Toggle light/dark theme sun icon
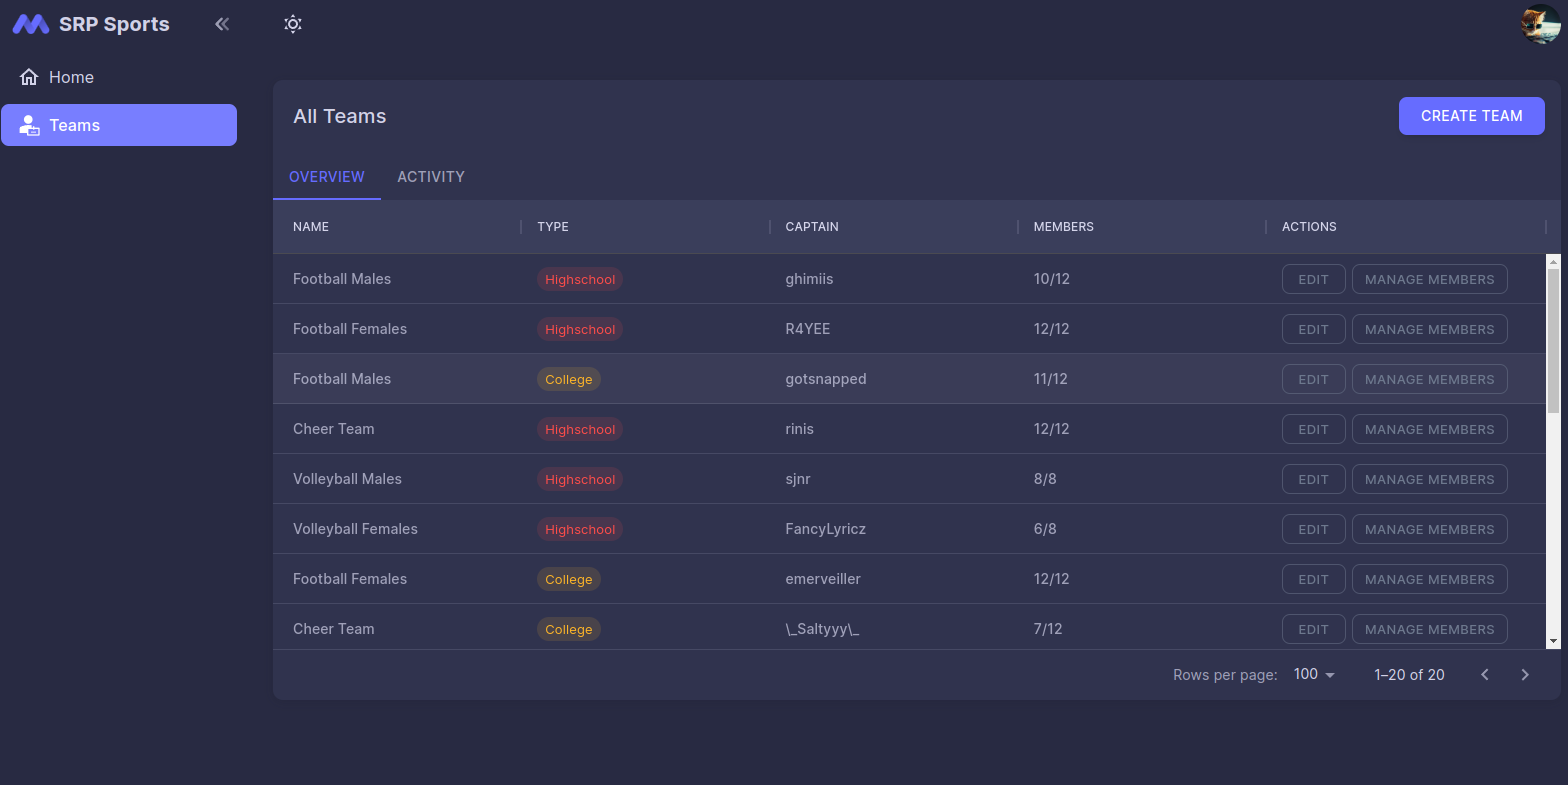 (293, 24)
